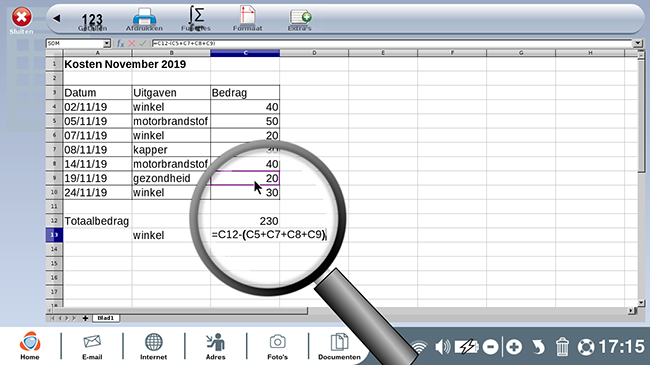Collapse the toolbar with the left arrow
650x365 pixels.
click(x=56, y=18)
